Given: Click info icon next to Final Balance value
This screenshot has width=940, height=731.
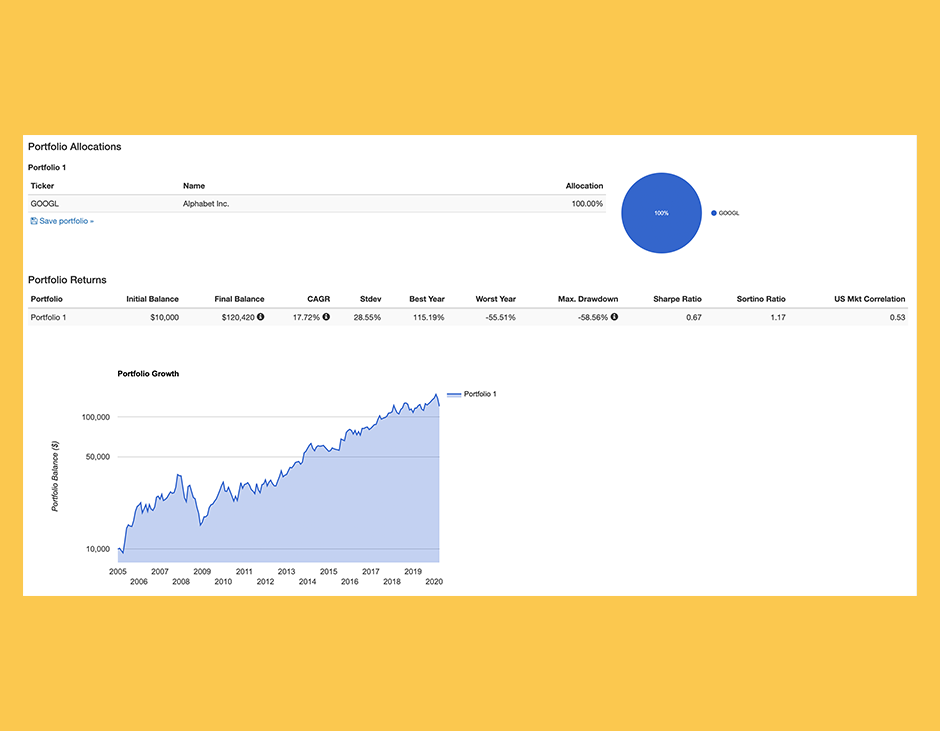Looking at the screenshot, I should click(x=261, y=317).
